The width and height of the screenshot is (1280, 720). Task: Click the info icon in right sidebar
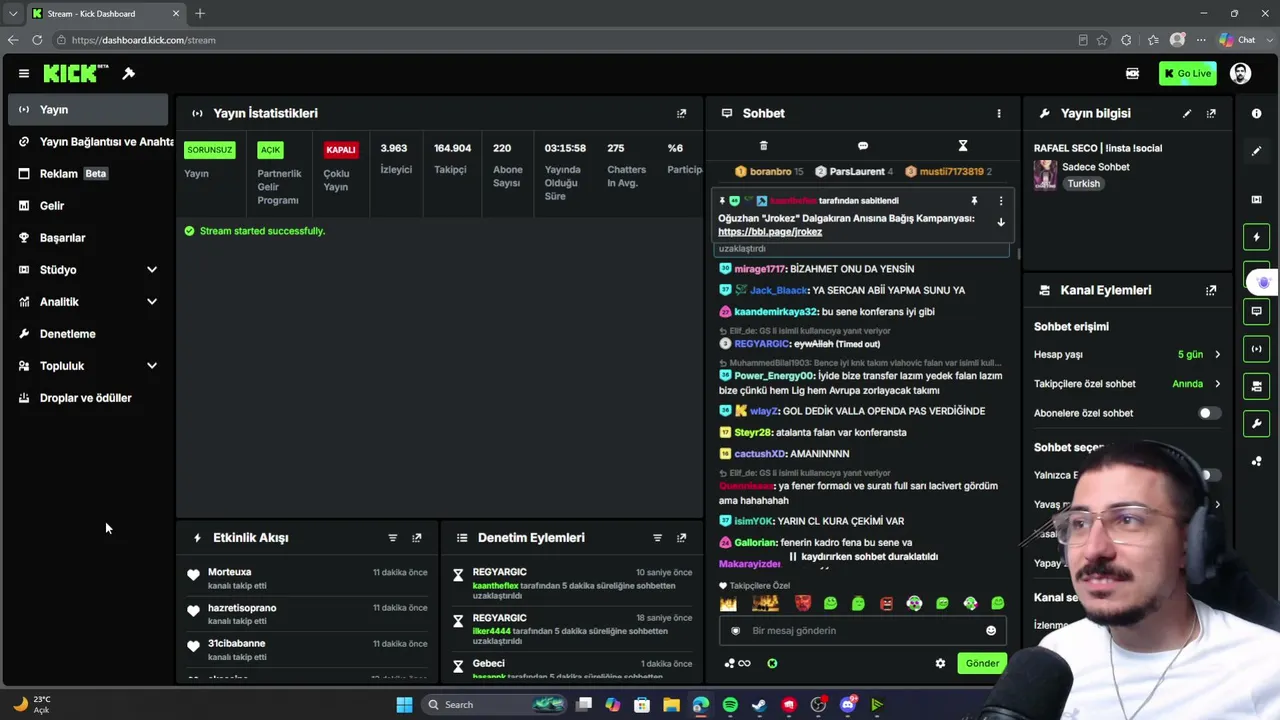(1257, 113)
